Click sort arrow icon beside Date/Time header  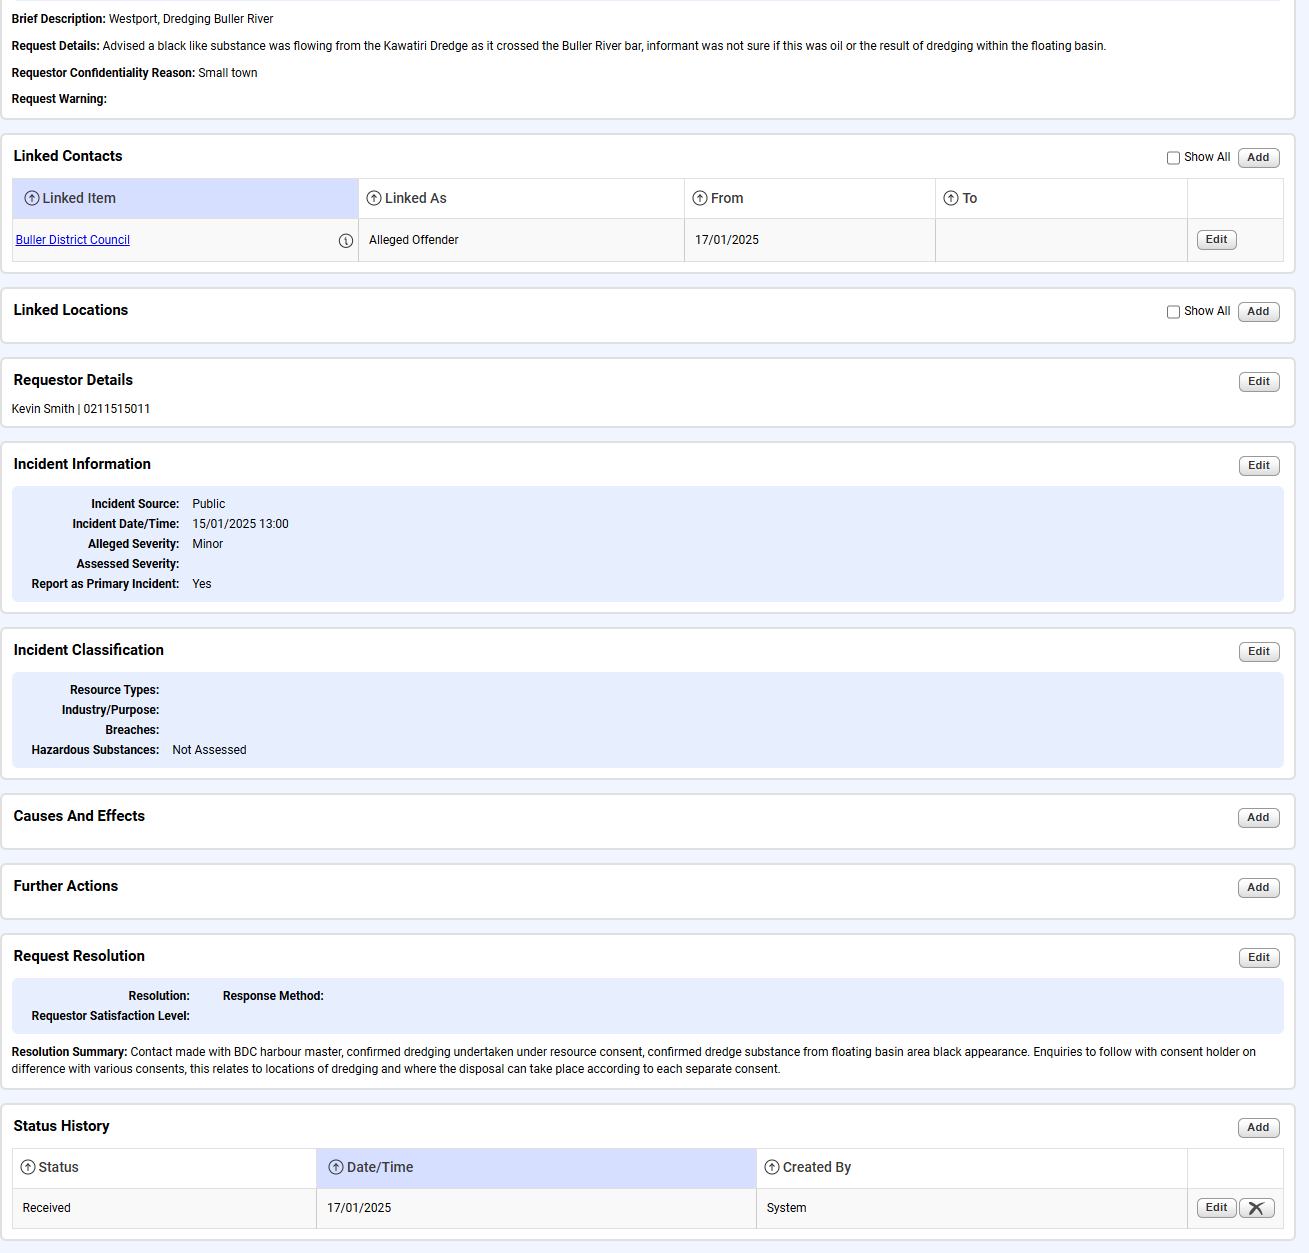336,1168
